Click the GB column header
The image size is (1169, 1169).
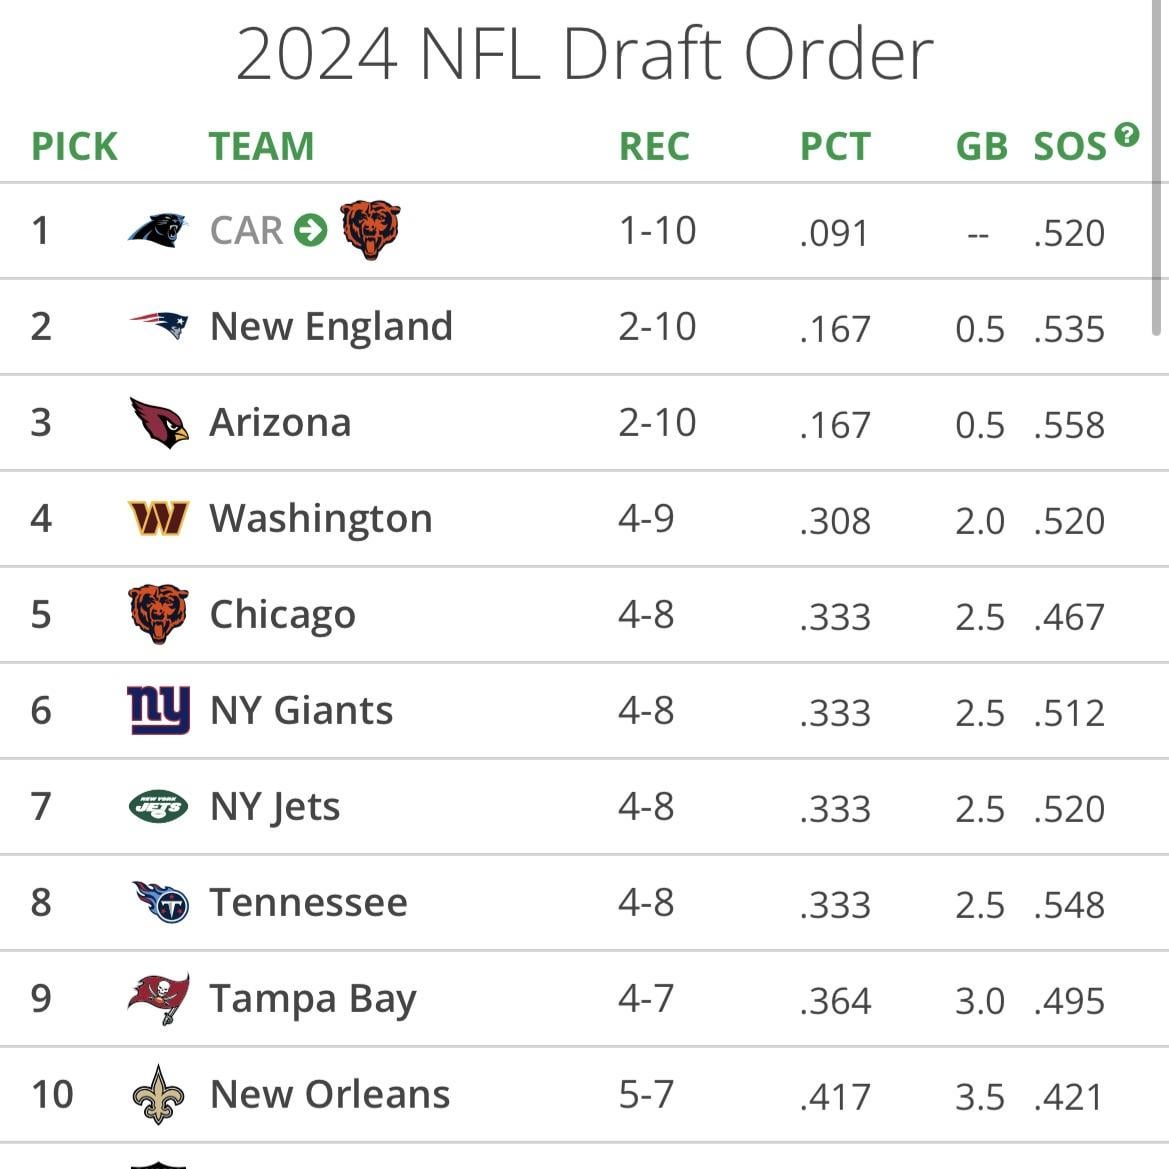[981, 147]
